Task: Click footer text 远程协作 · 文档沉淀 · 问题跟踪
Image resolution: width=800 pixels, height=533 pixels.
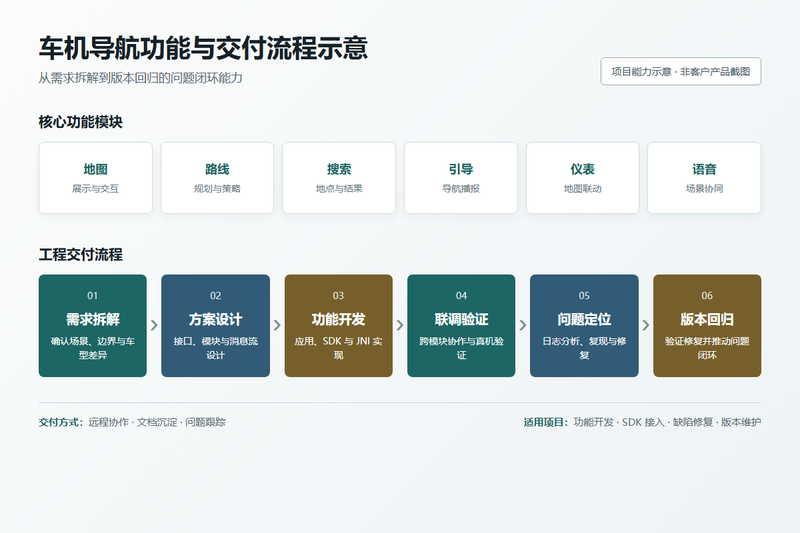Action: pyautogui.click(x=157, y=422)
